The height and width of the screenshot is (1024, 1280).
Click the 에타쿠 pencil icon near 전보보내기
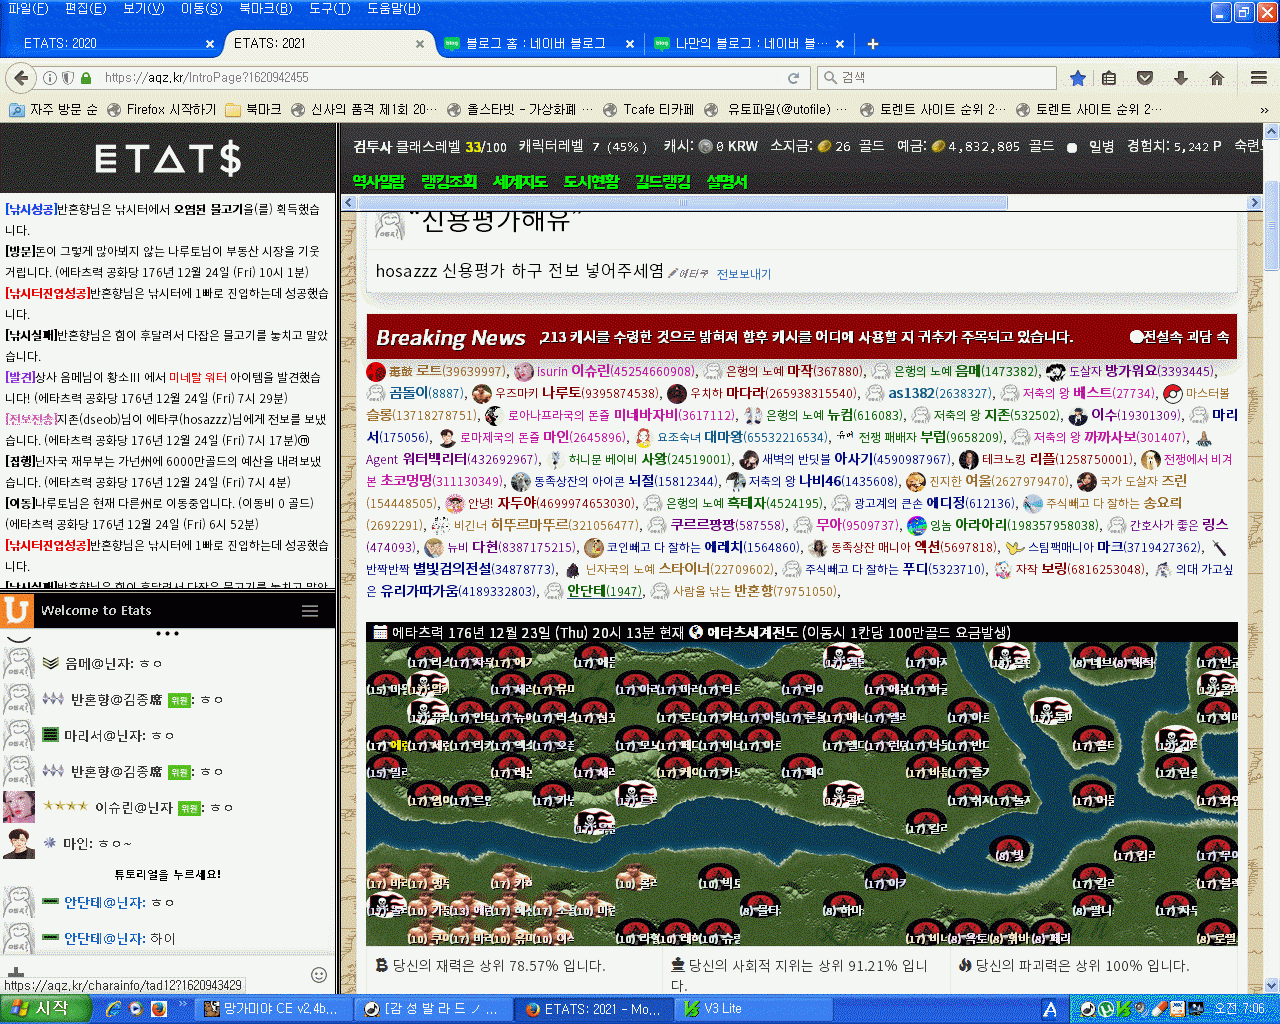[674, 273]
